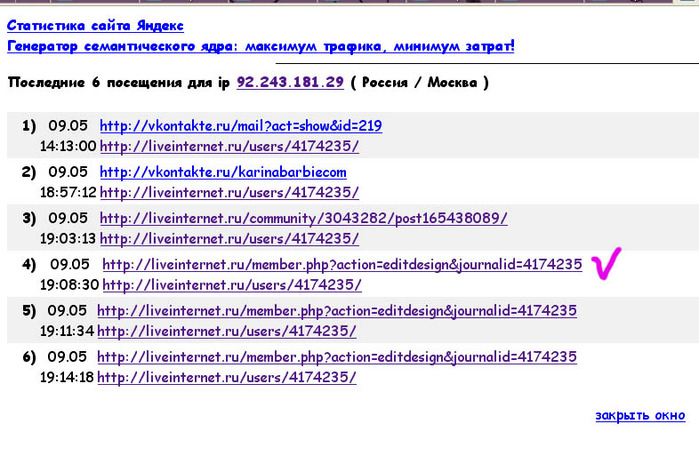Click the 09.05 date in row 6
699x464 pixels.
point(67,357)
